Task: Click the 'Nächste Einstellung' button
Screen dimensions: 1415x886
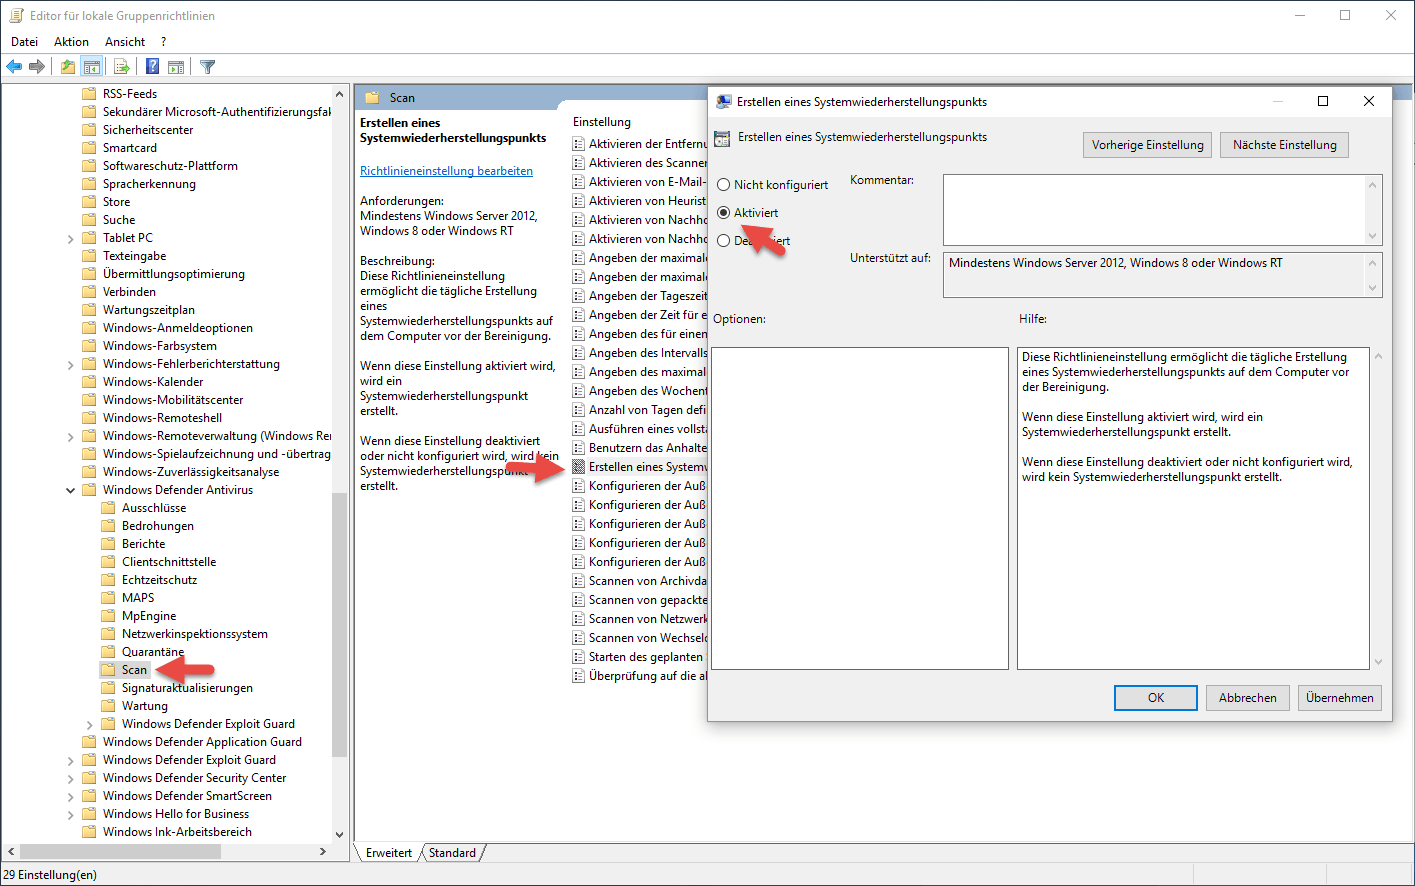Action: [1284, 145]
